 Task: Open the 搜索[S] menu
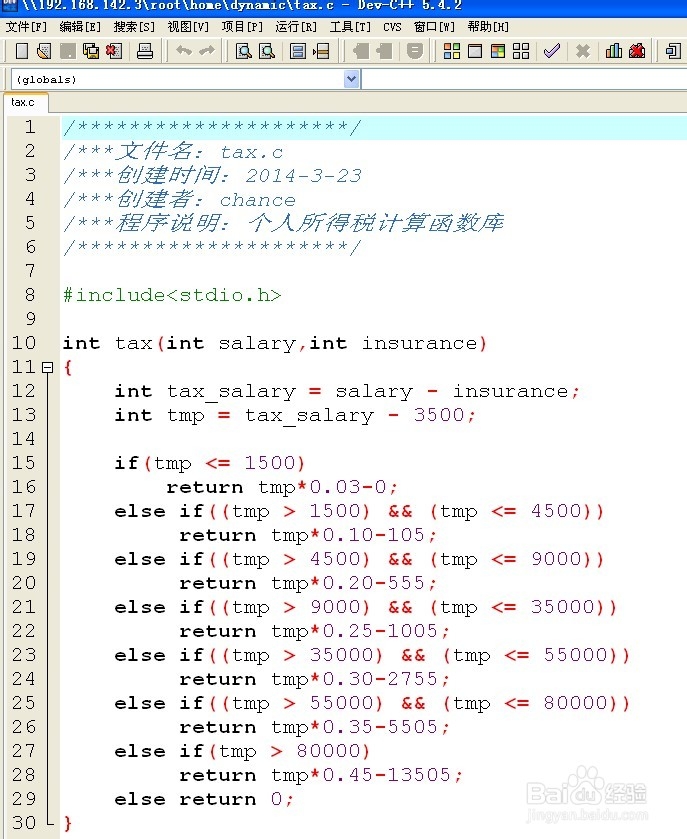click(134, 27)
